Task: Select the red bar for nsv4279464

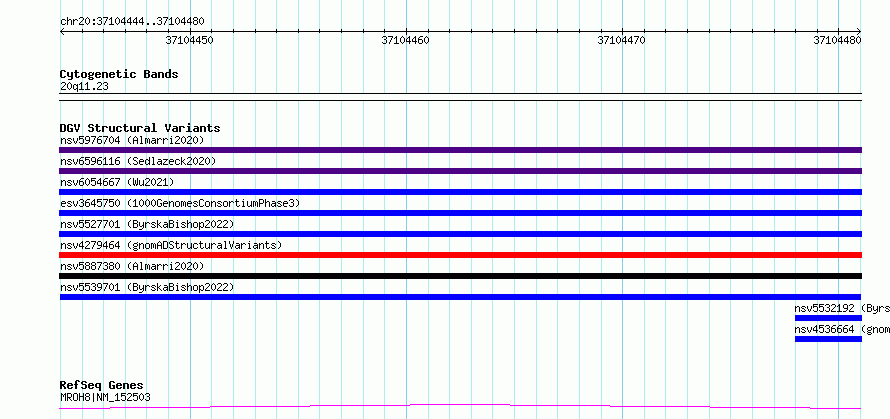Action: pos(460,255)
